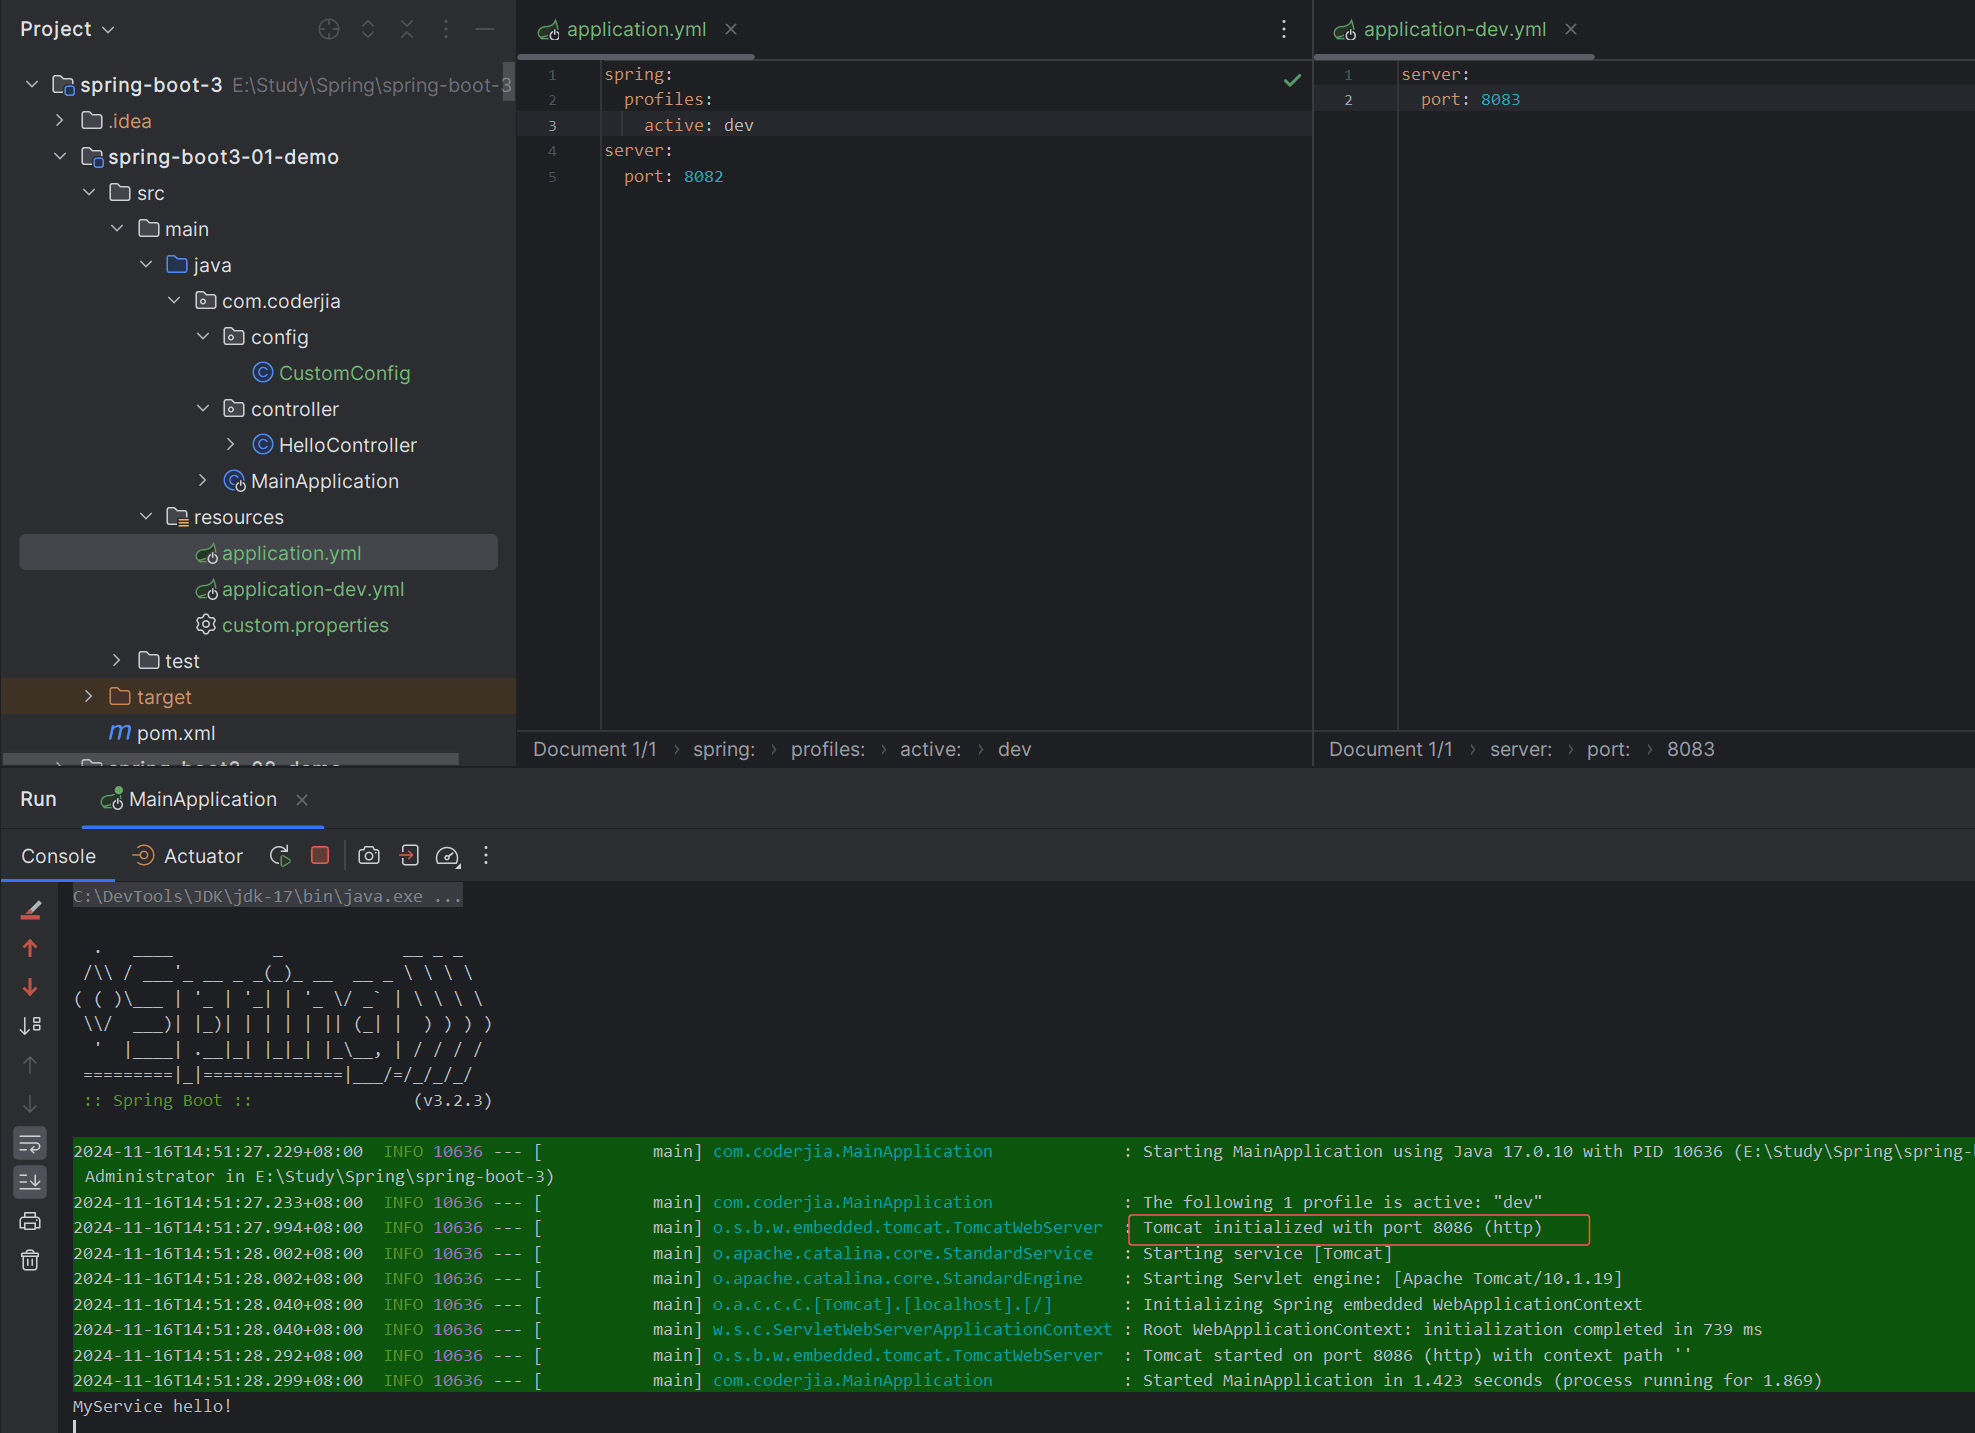Image resolution: width=1975 pixels, height=1433 pixels.
Task: Switch to application-dev.yml editor tab
Action: (1454, 30)
